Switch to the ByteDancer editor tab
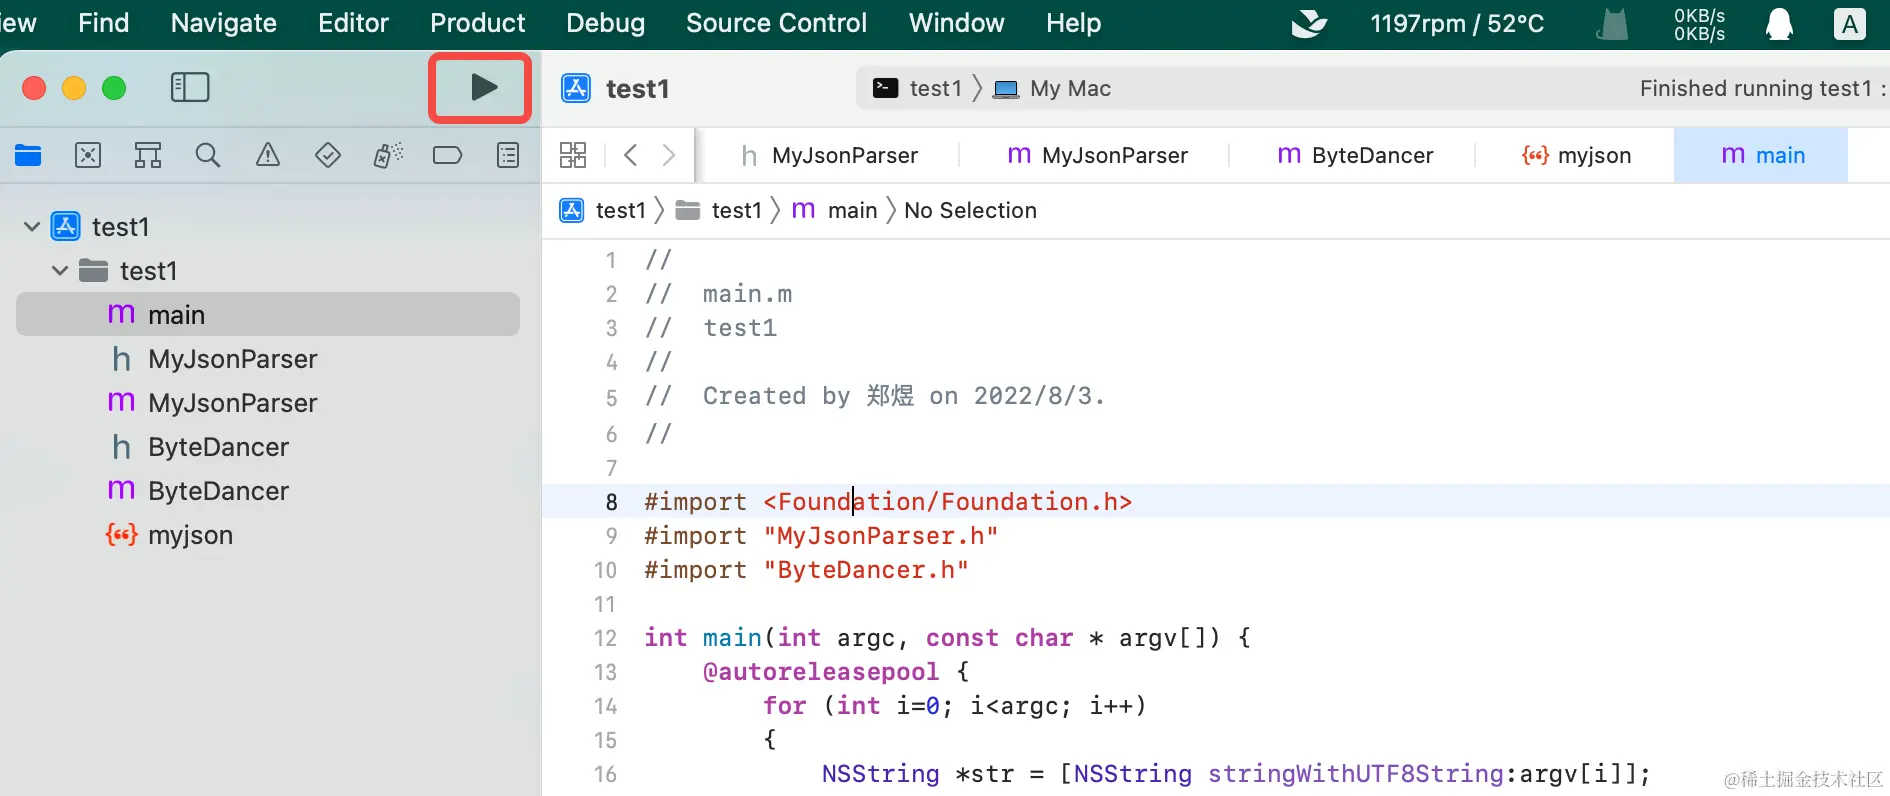The width and height of the screenshot is (1890, 796). [x=1355, y=155]
